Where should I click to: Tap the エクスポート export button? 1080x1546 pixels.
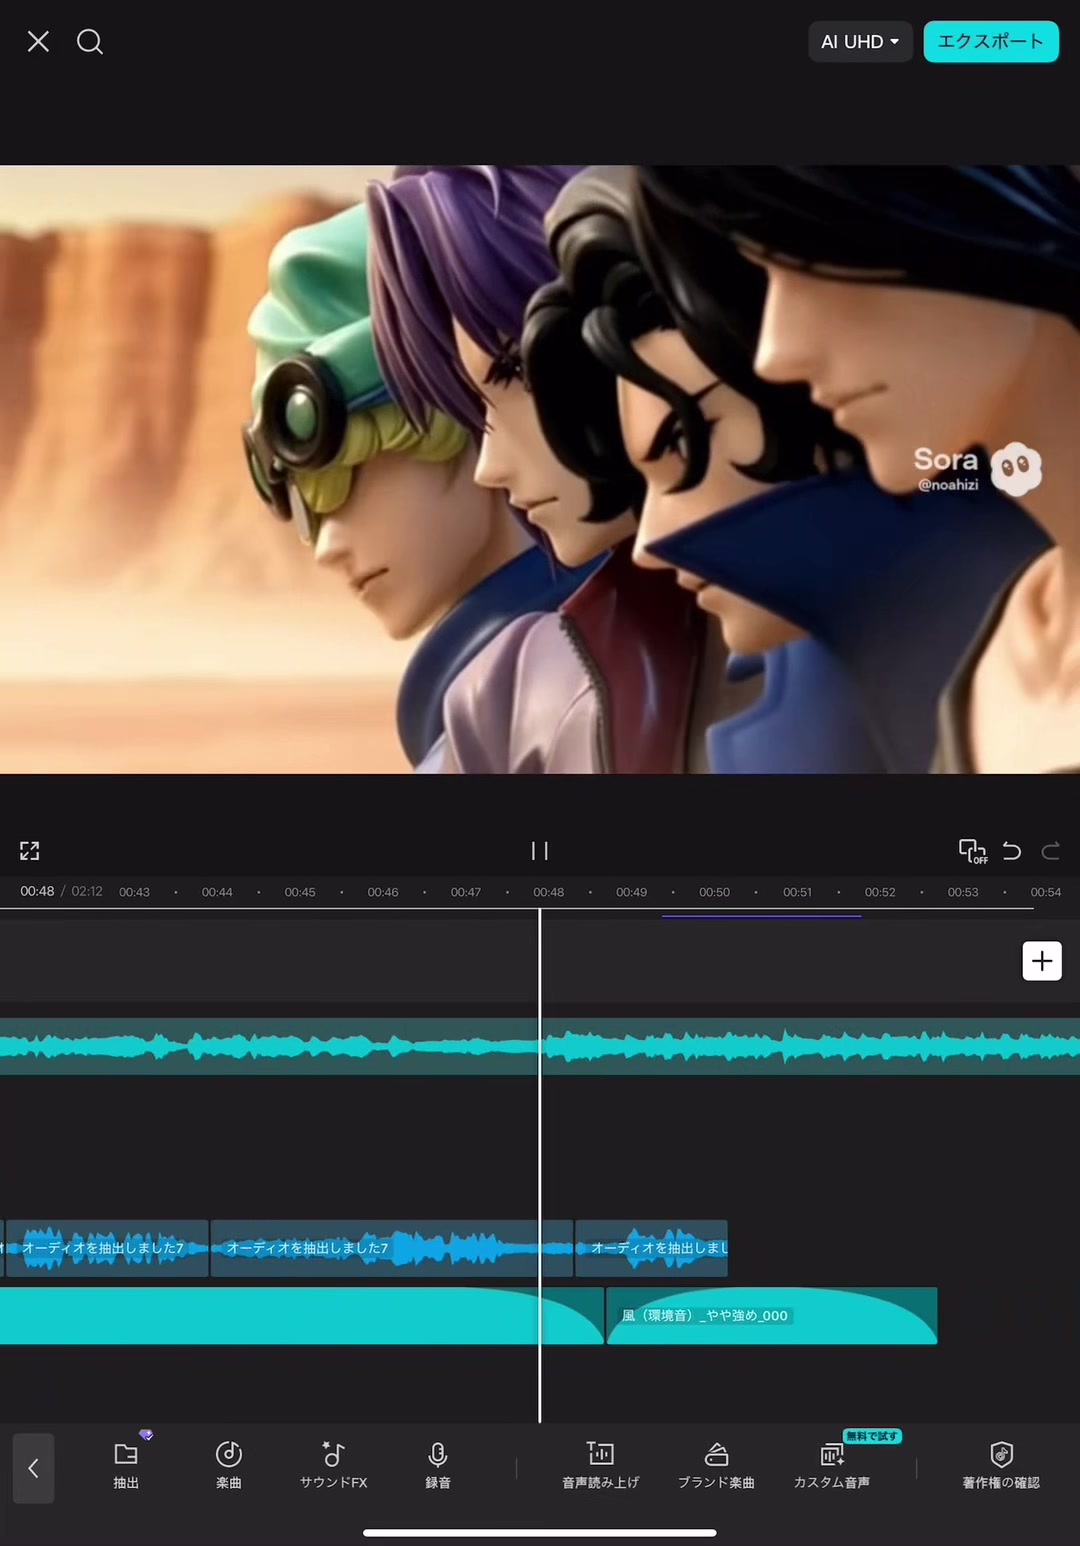coord(990,42)
